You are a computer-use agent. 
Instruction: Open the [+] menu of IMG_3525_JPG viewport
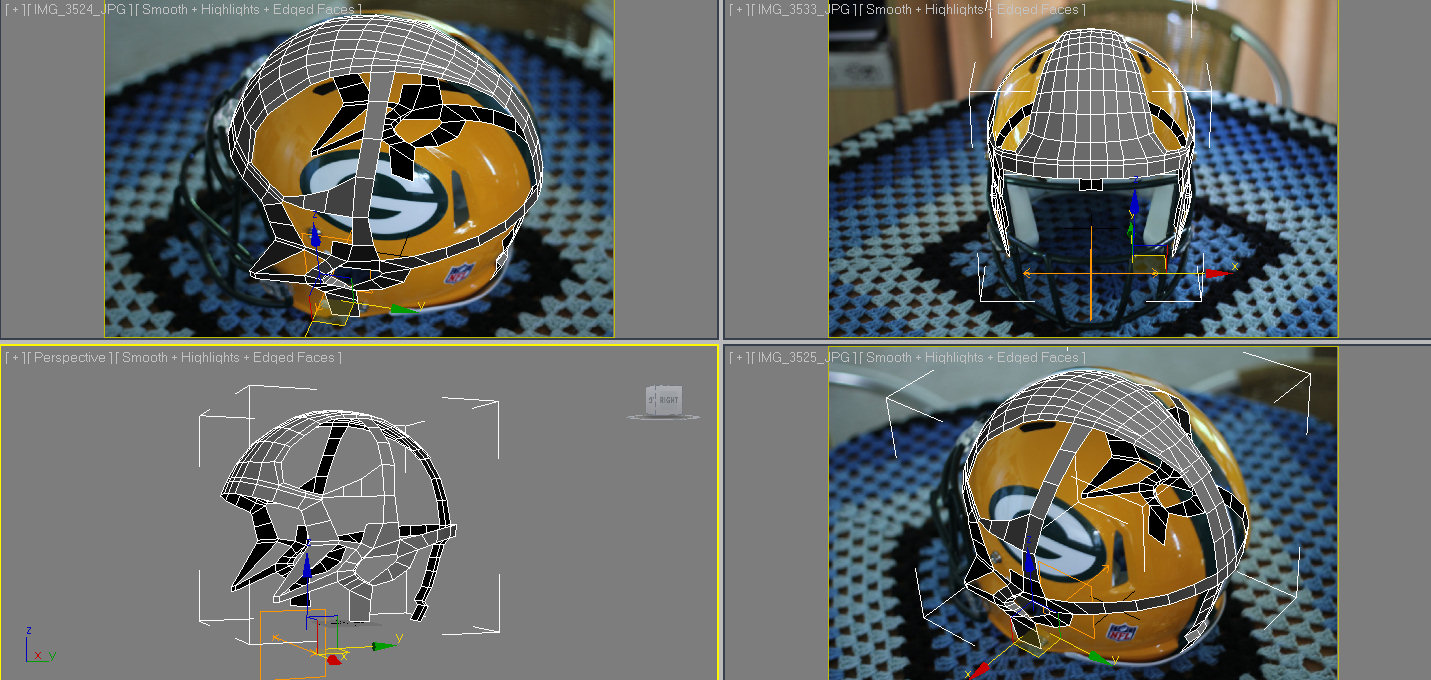(740, 357)
